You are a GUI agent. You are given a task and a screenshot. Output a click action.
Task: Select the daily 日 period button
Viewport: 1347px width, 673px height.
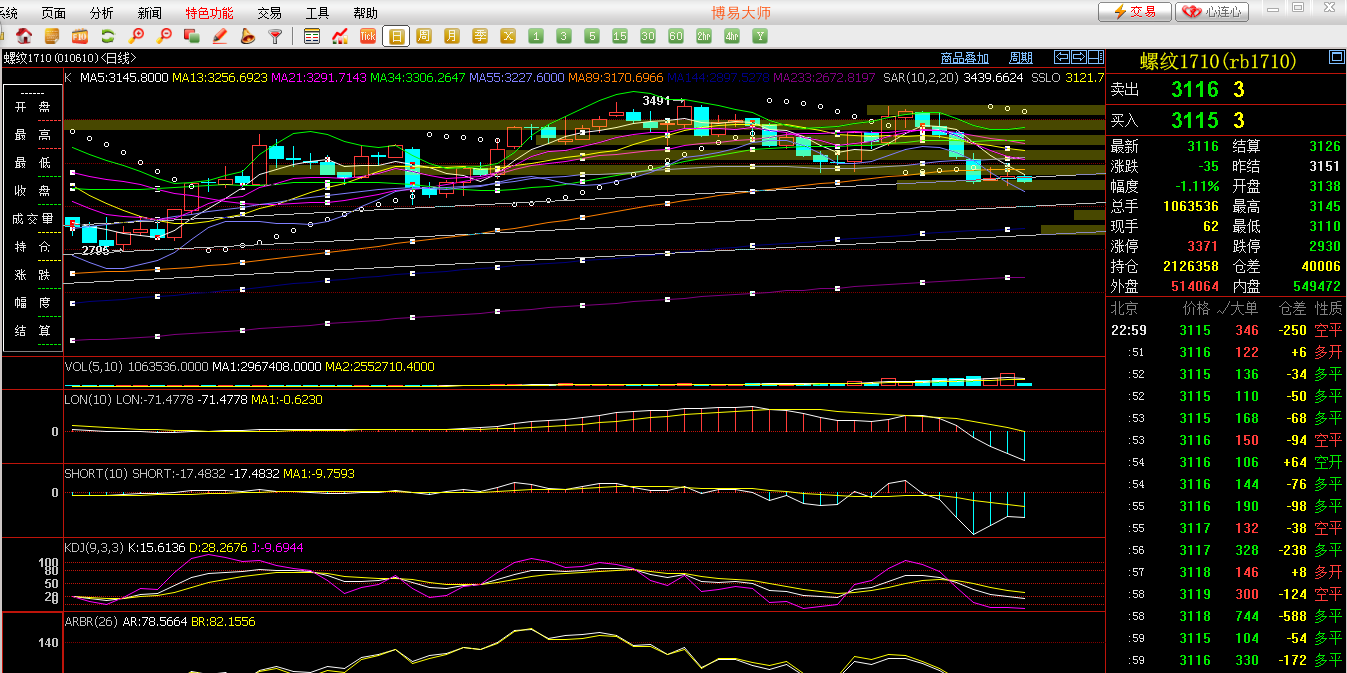click(396, 36)
